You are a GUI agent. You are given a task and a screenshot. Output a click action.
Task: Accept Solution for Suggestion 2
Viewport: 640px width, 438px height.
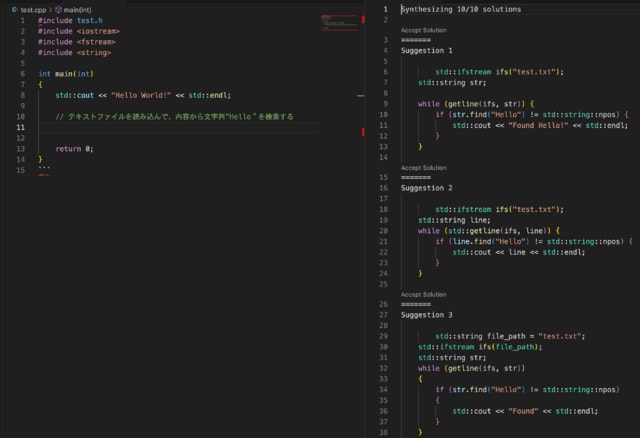click(423, 167)
